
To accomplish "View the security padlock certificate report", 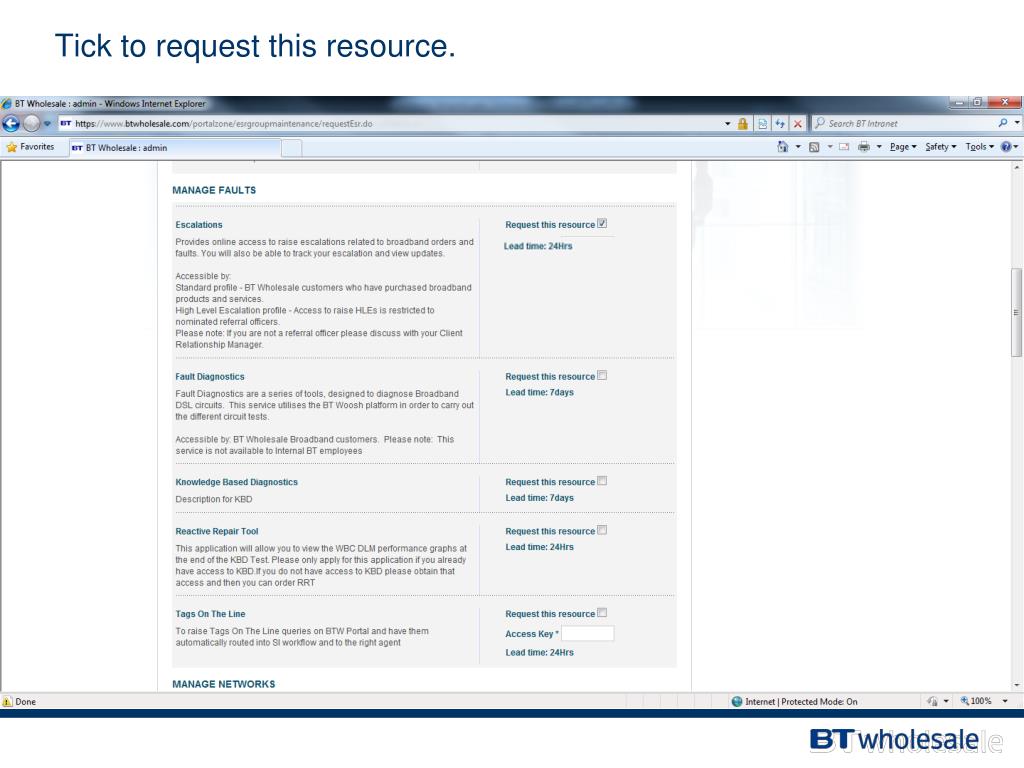I will point(743,123).
